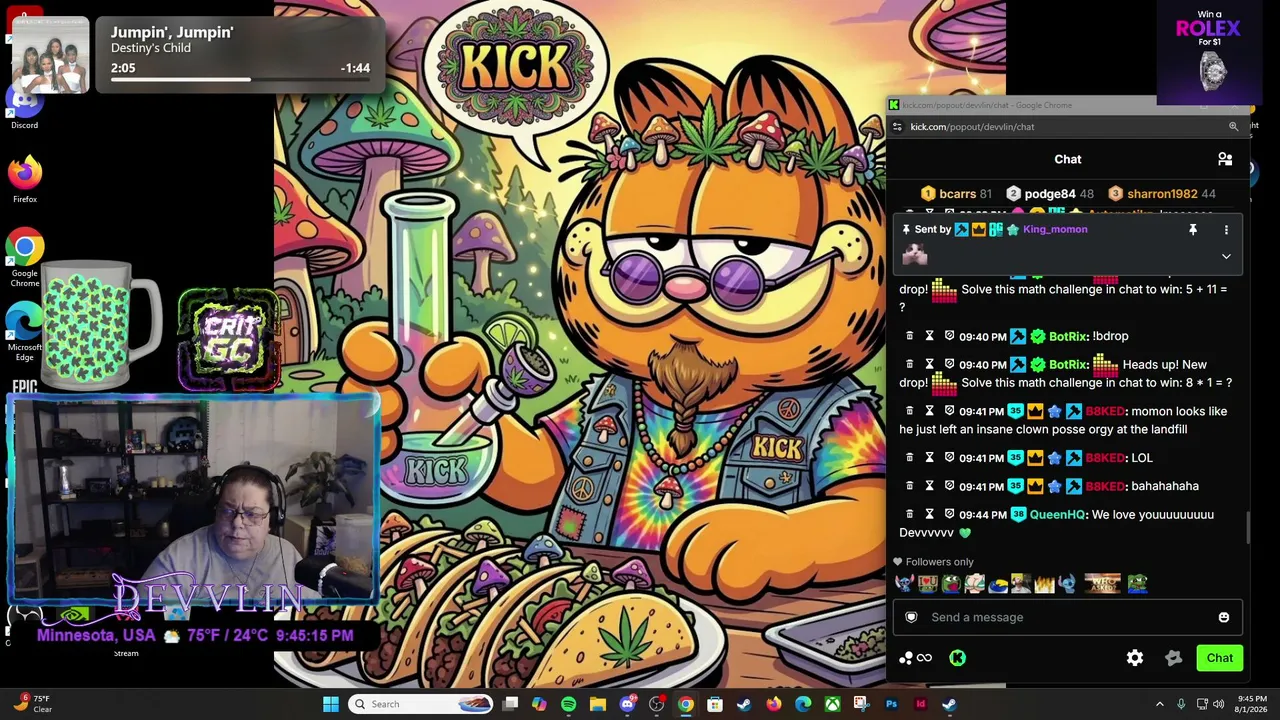This screenshot has width=1280, height=720.
Task: Timeout B8KED on the bahahahaha message
Action: click(x=929, y=486)
